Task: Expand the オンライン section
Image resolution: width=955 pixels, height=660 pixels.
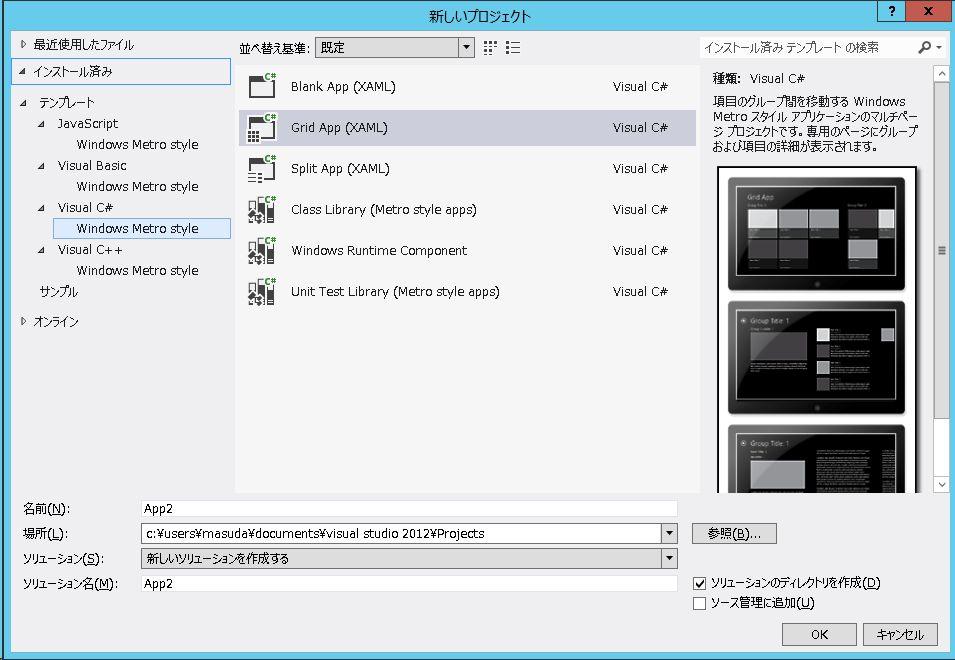Action: [24, 322]
